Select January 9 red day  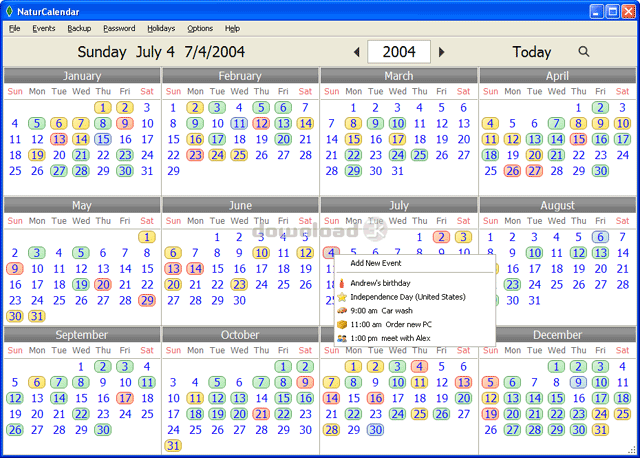[x=125, y=123]
